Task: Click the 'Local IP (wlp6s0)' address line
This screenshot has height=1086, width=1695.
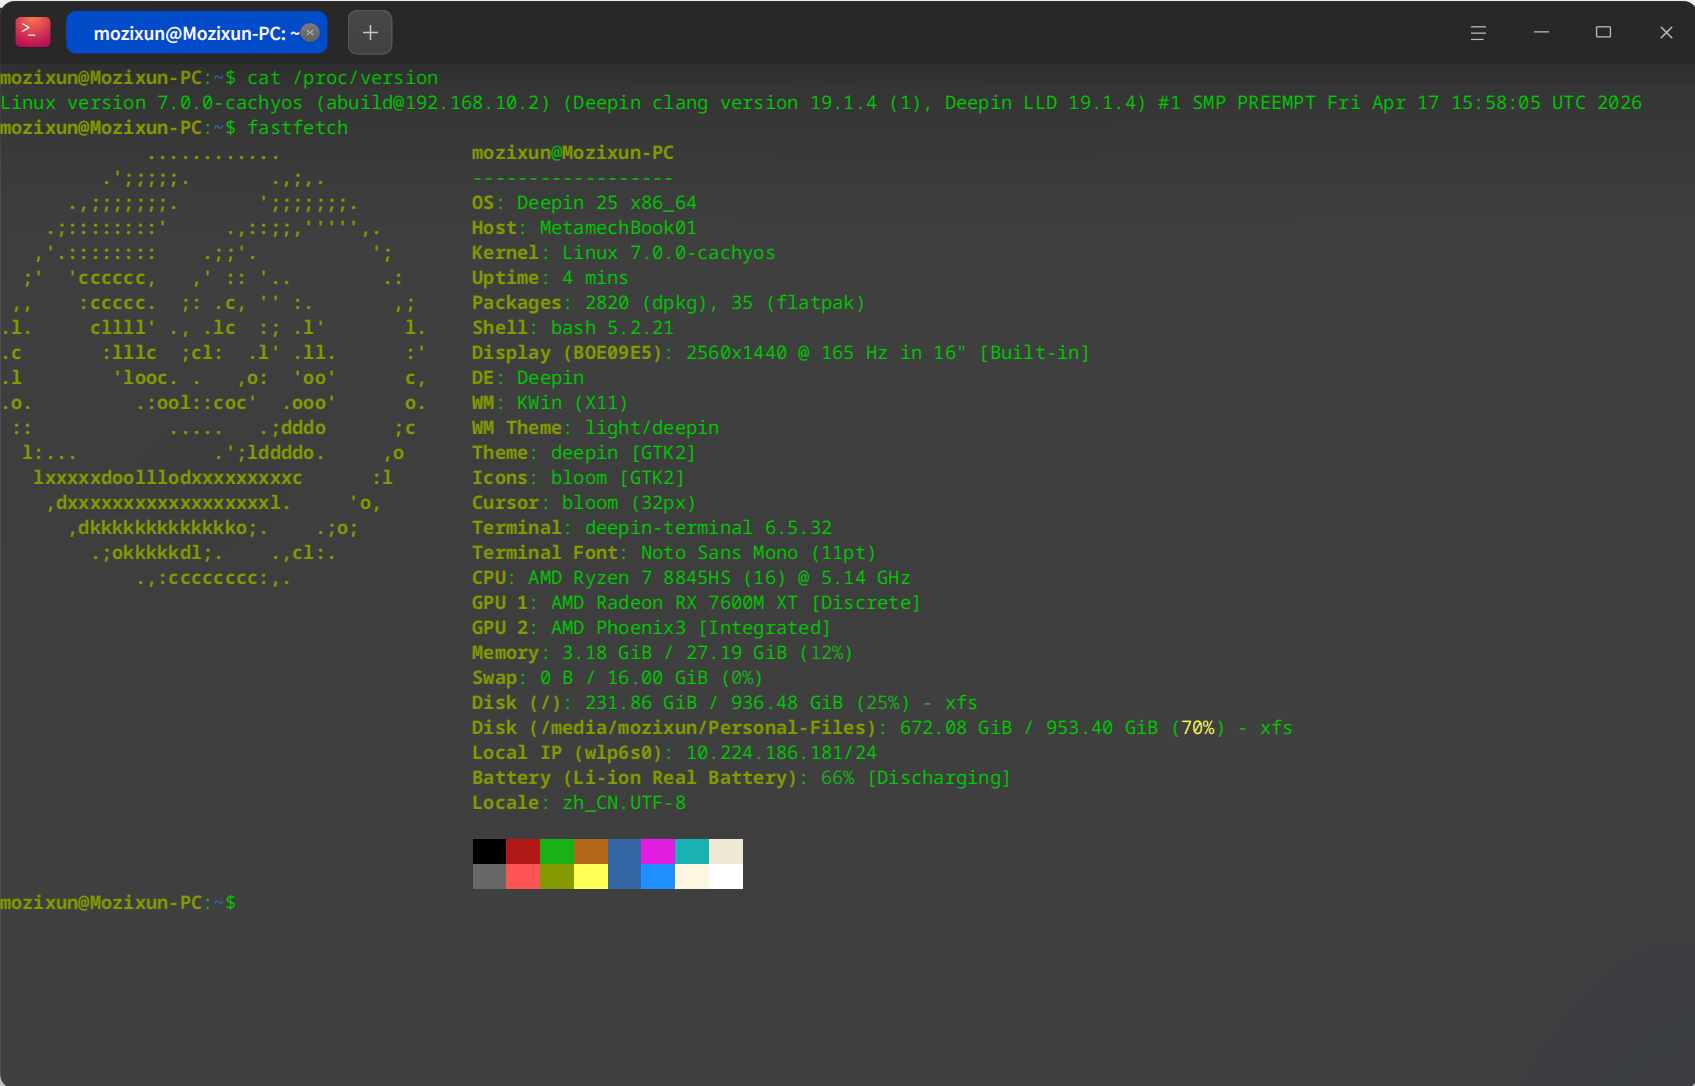Action: 674,753
